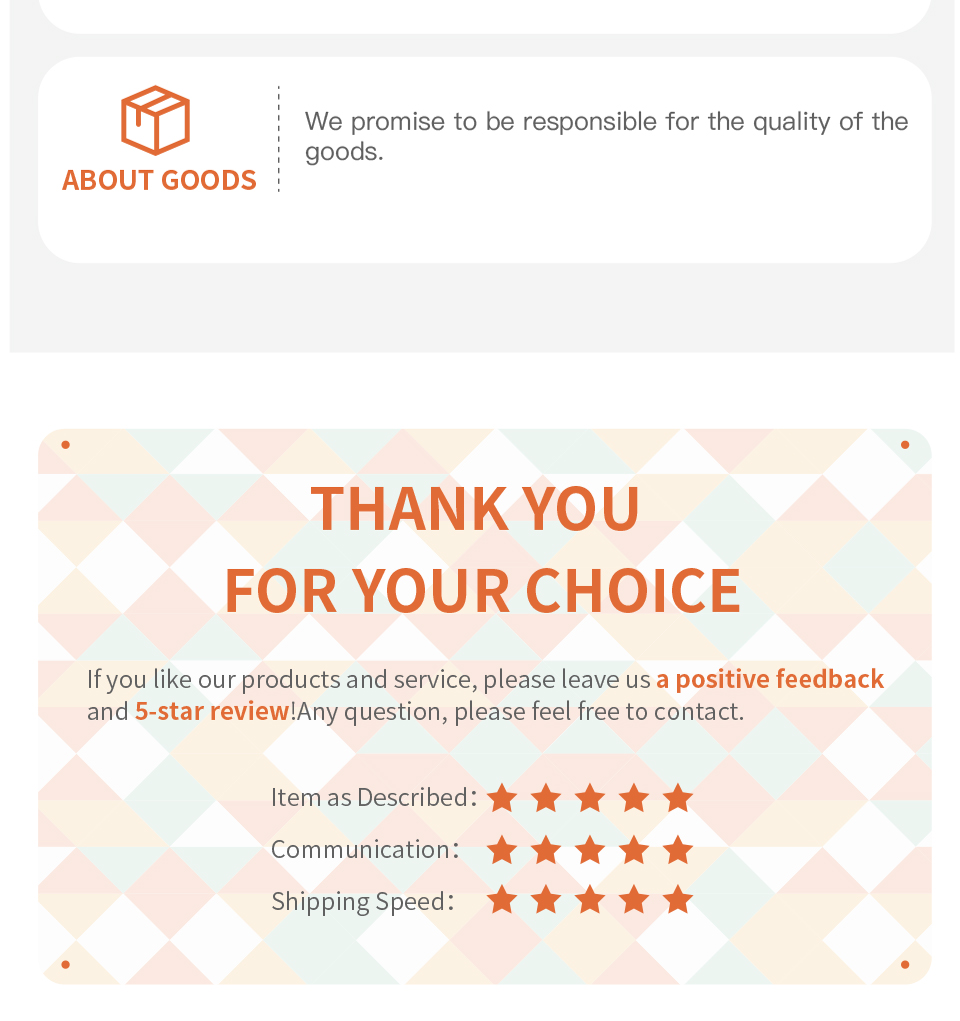
Task: Rate Shipping Speed with the fifth star
Action: (x=678, y=900)
